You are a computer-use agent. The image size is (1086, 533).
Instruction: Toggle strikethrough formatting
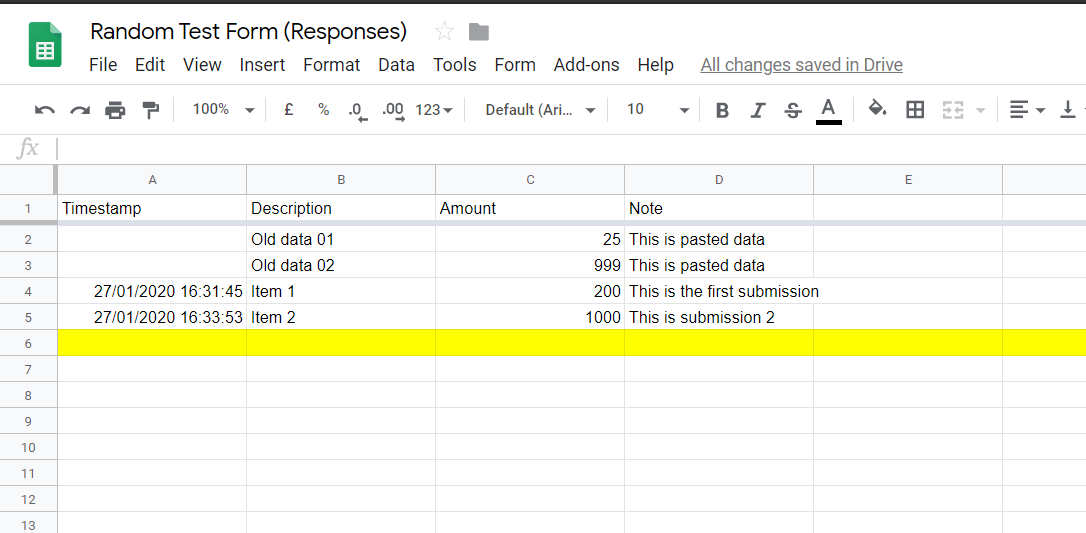[793, 110]
